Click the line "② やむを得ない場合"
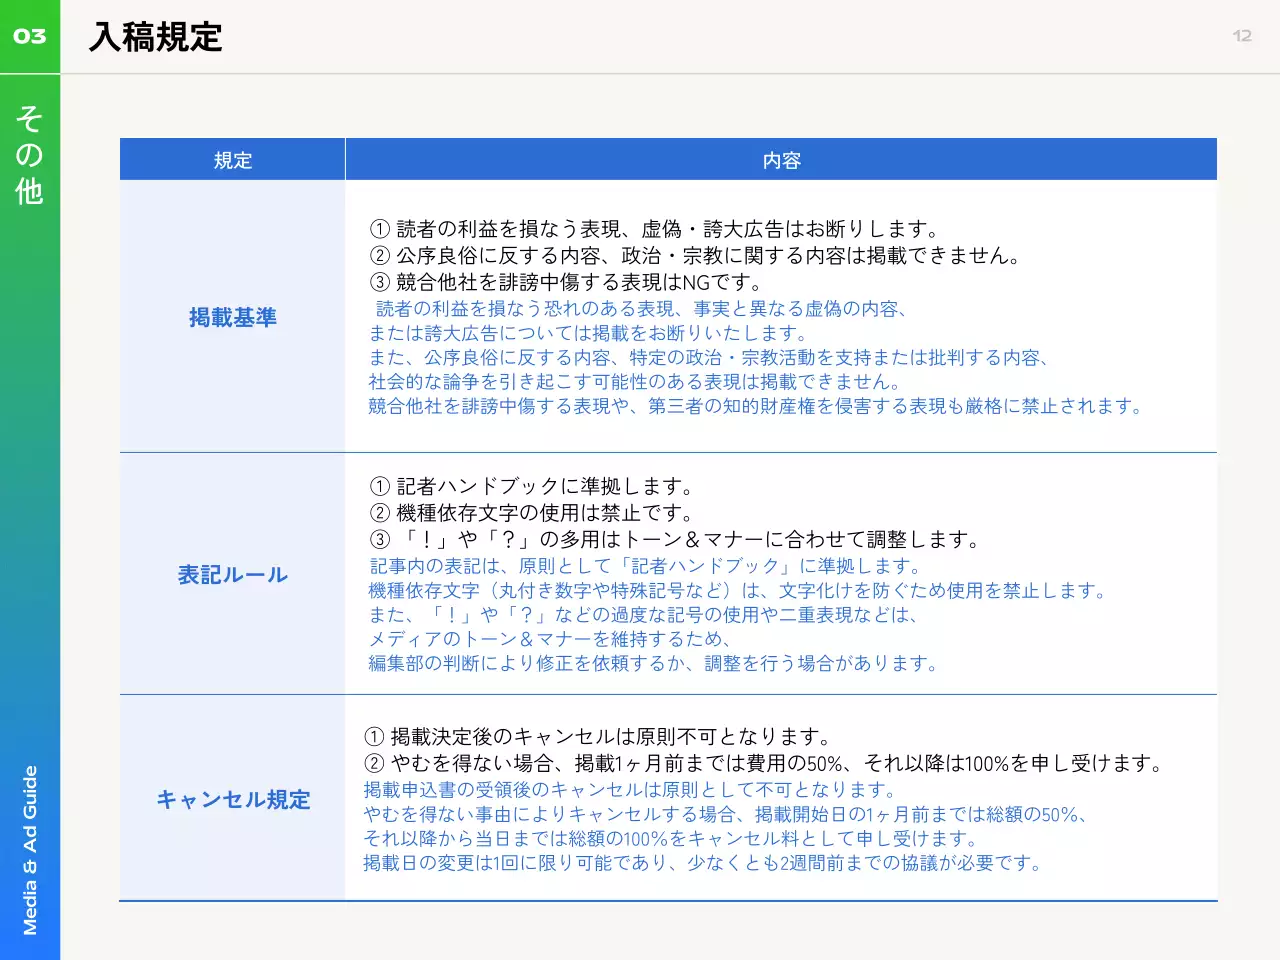1280x960 pixels. [766, 764]
